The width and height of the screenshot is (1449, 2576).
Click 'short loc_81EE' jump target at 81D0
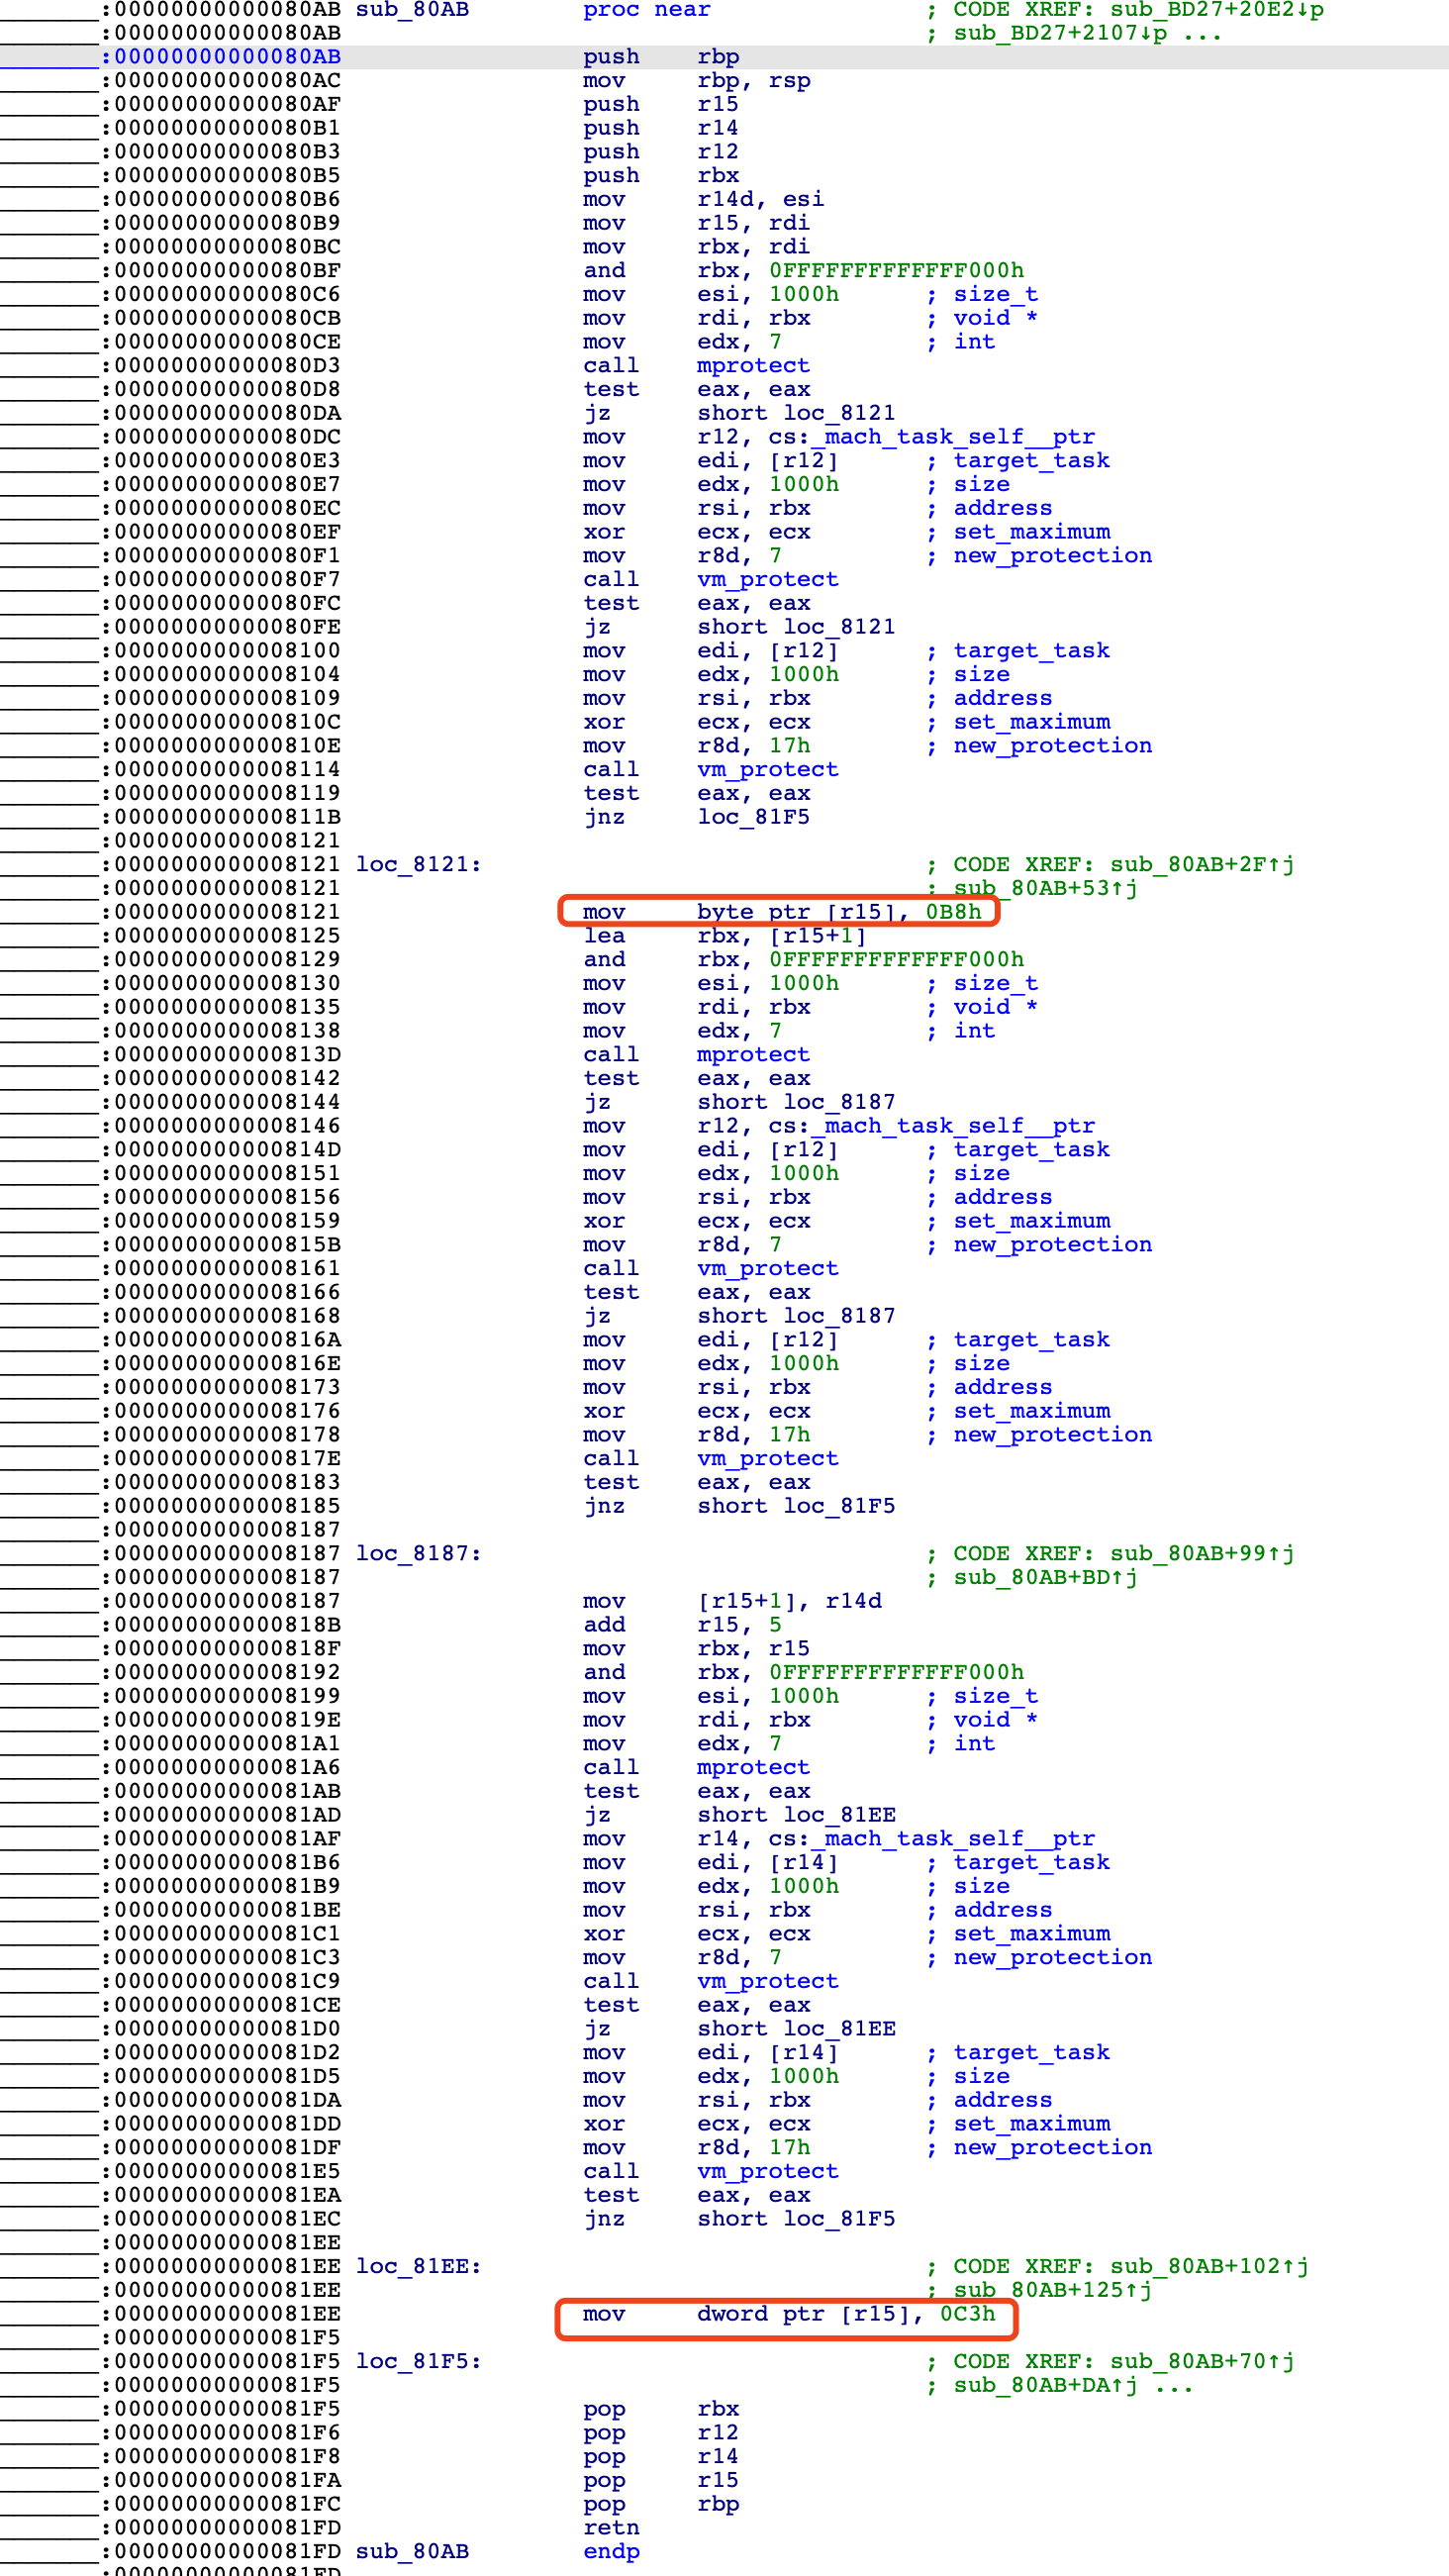click(796, 2029)
